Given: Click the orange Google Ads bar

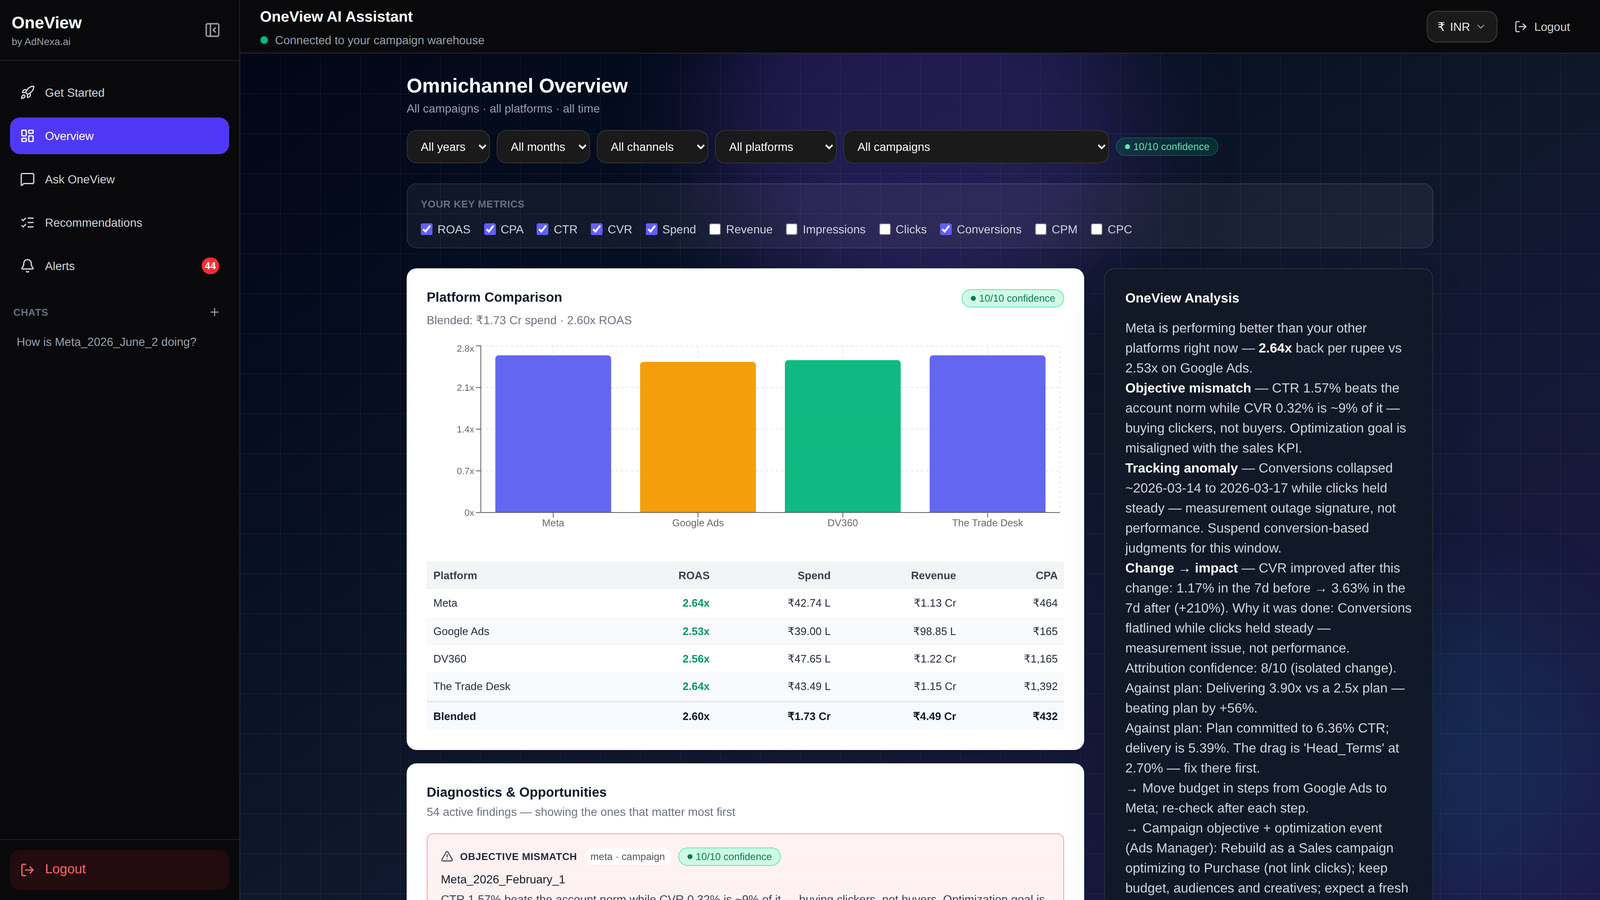Looking at the screenshot, I should pos(698,437).
